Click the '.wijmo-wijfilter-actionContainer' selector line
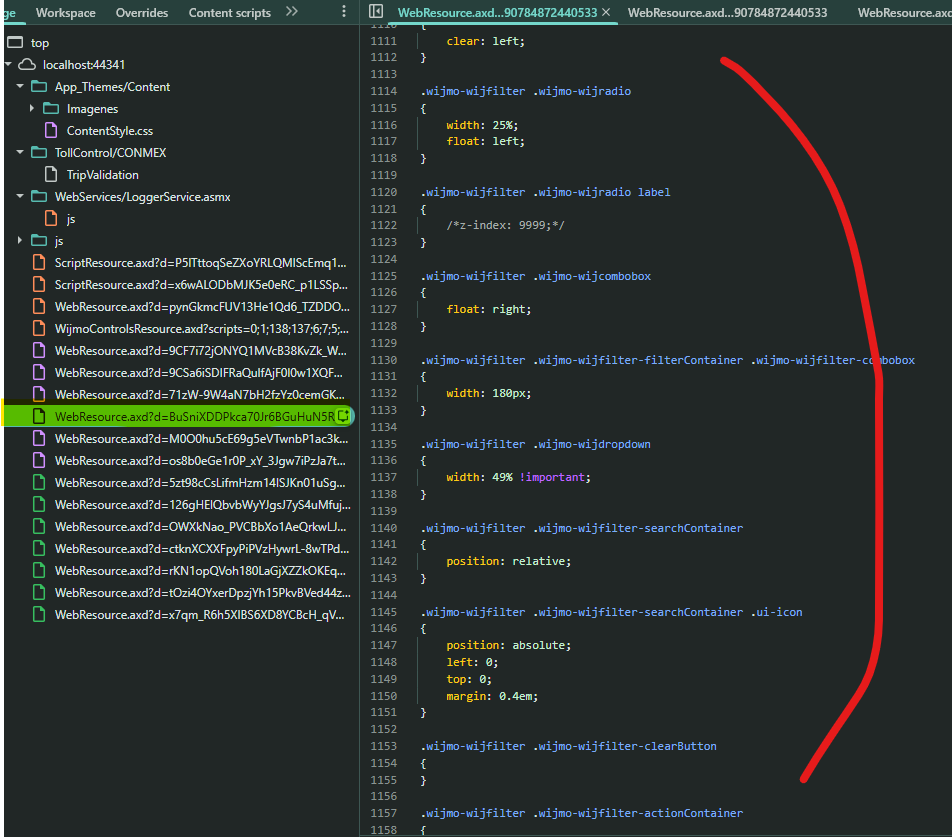Screen dimensions: 952x837 pyautogui.click(x=582, y=813)
